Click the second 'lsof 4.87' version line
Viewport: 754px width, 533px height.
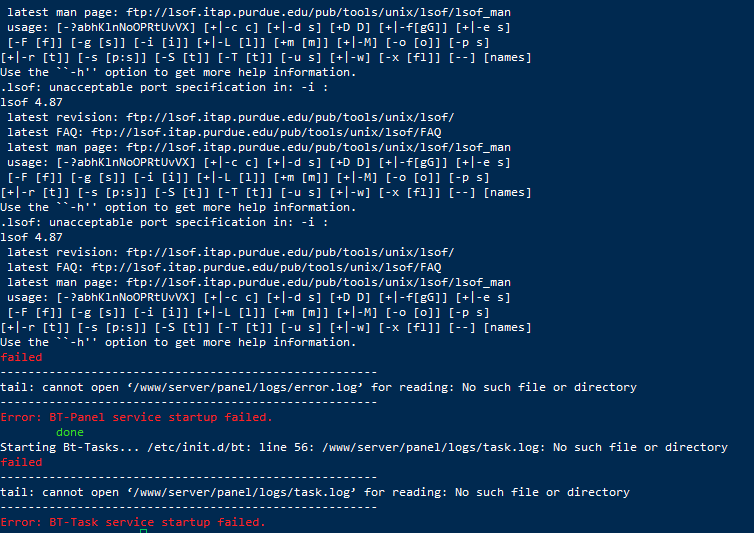(x=31, y=237)
